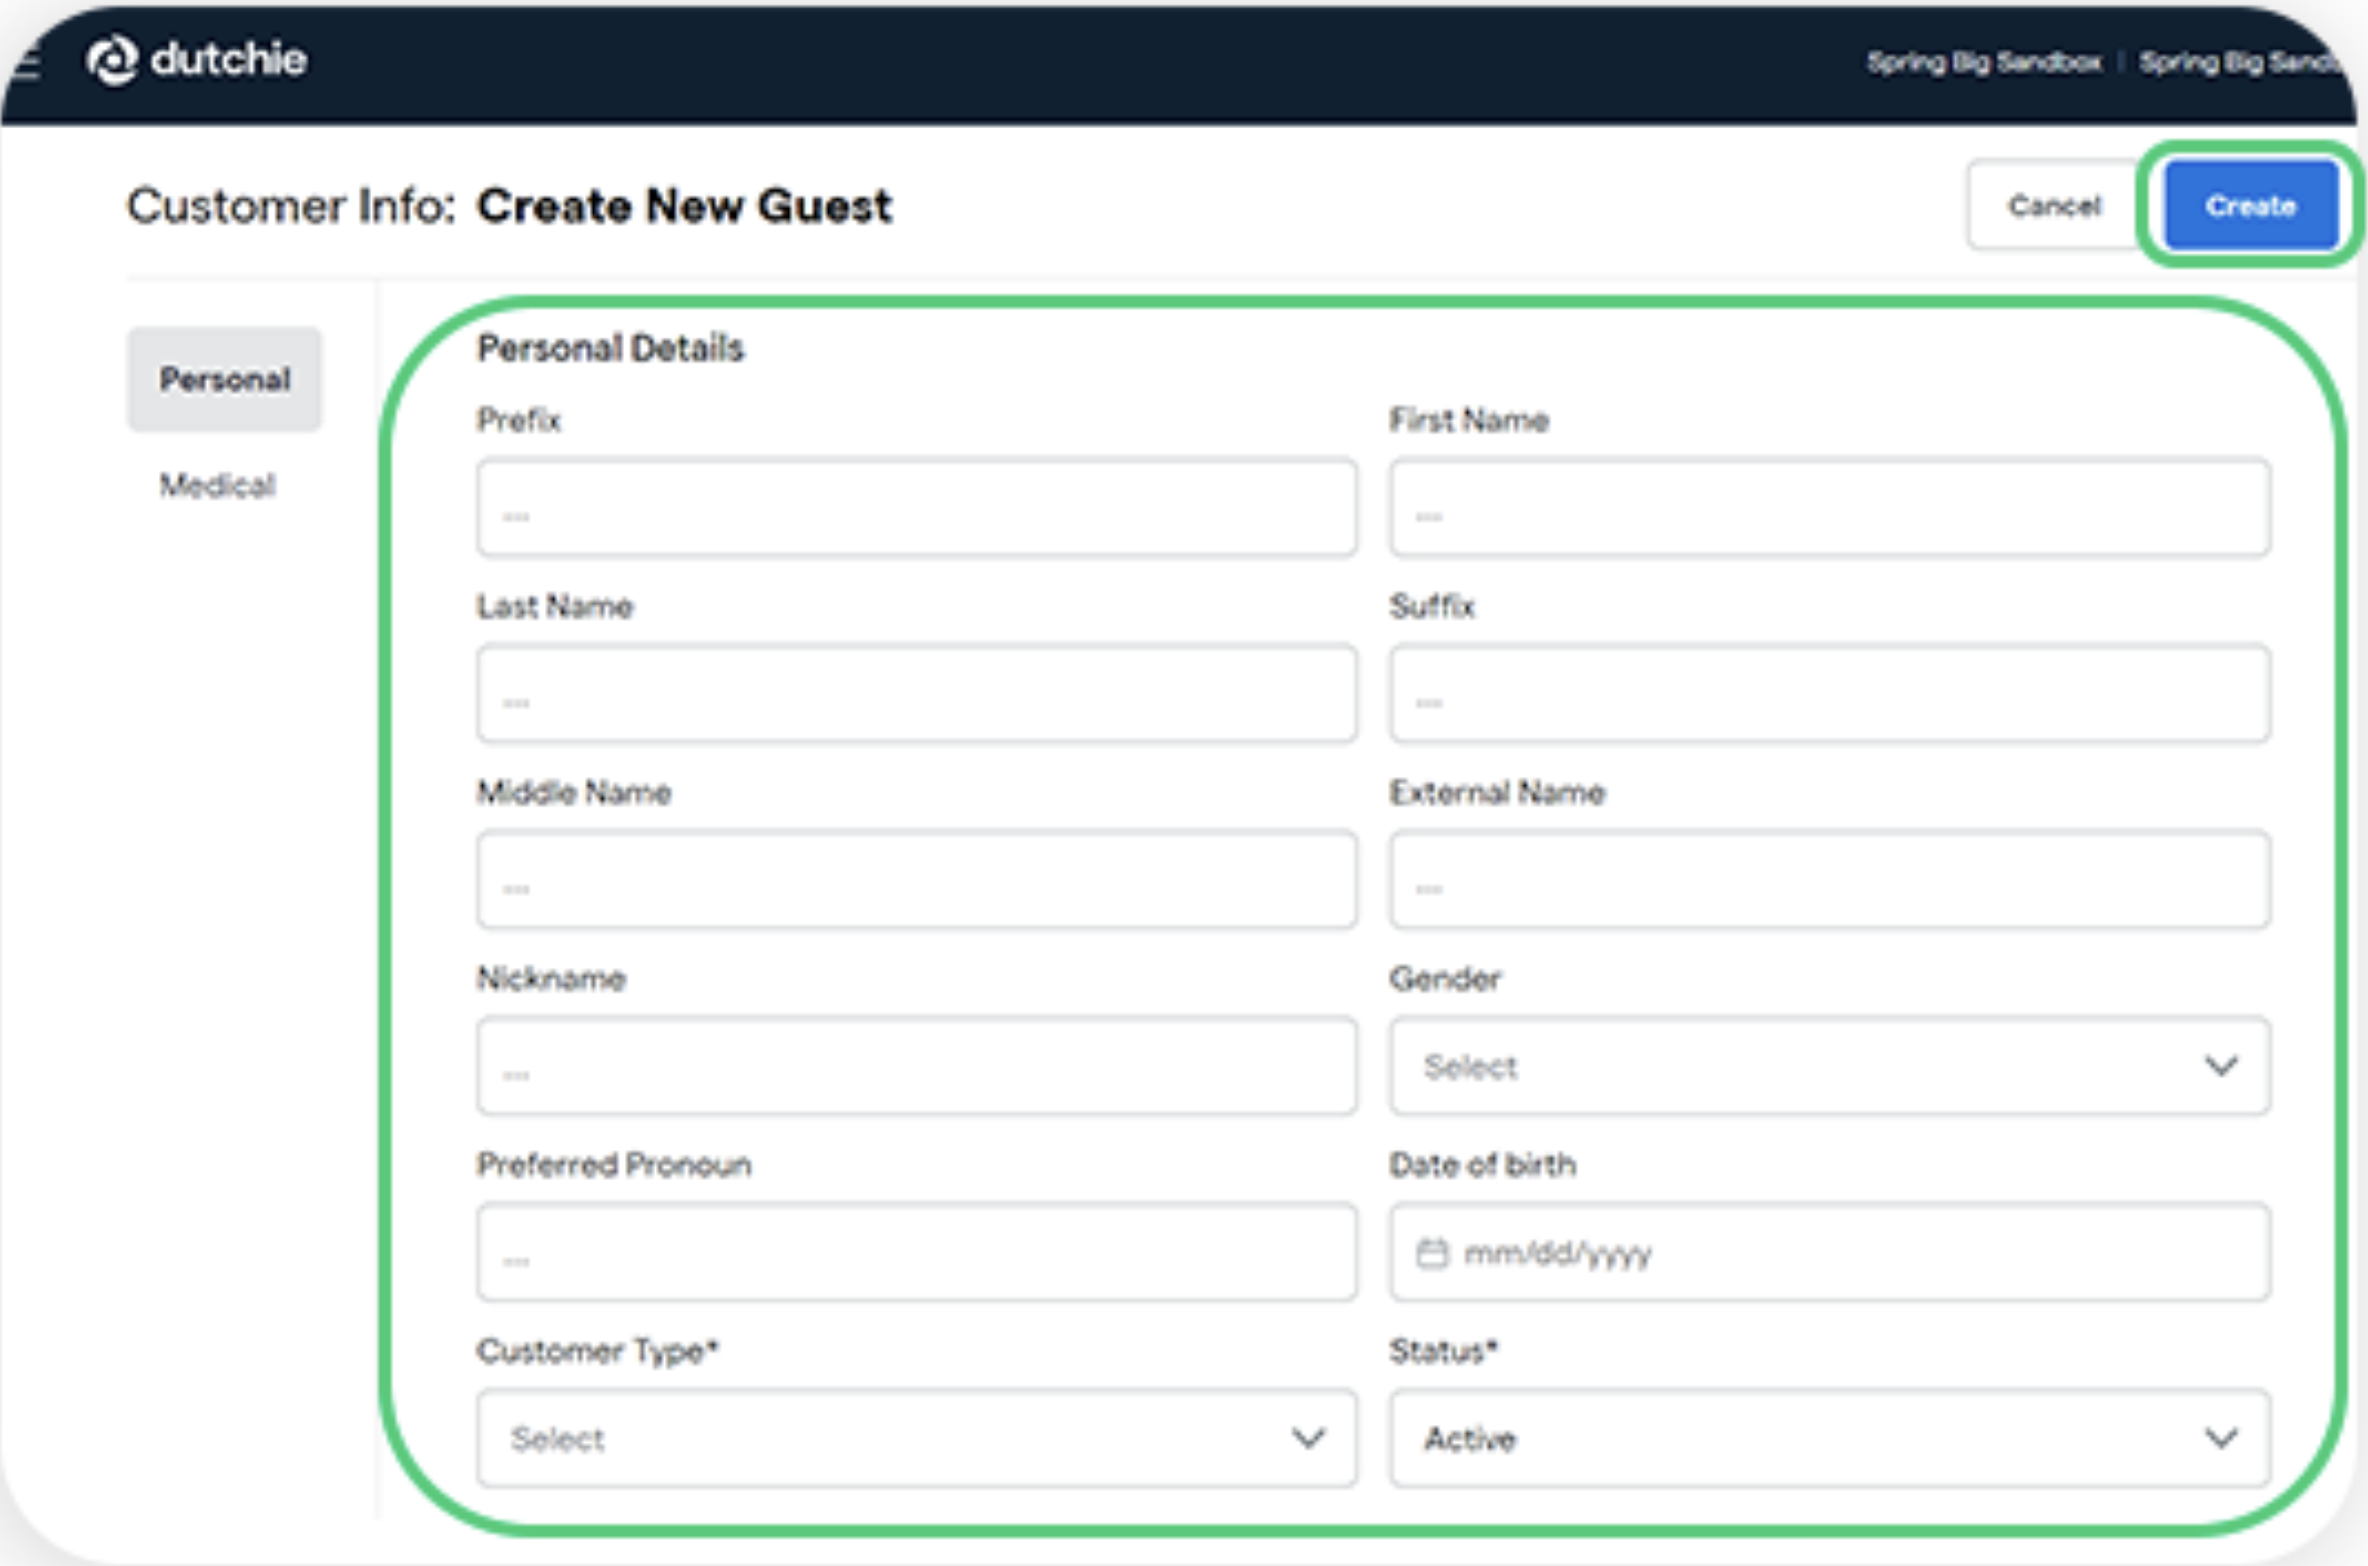Click the Create New Guest title

coord(684,206)
